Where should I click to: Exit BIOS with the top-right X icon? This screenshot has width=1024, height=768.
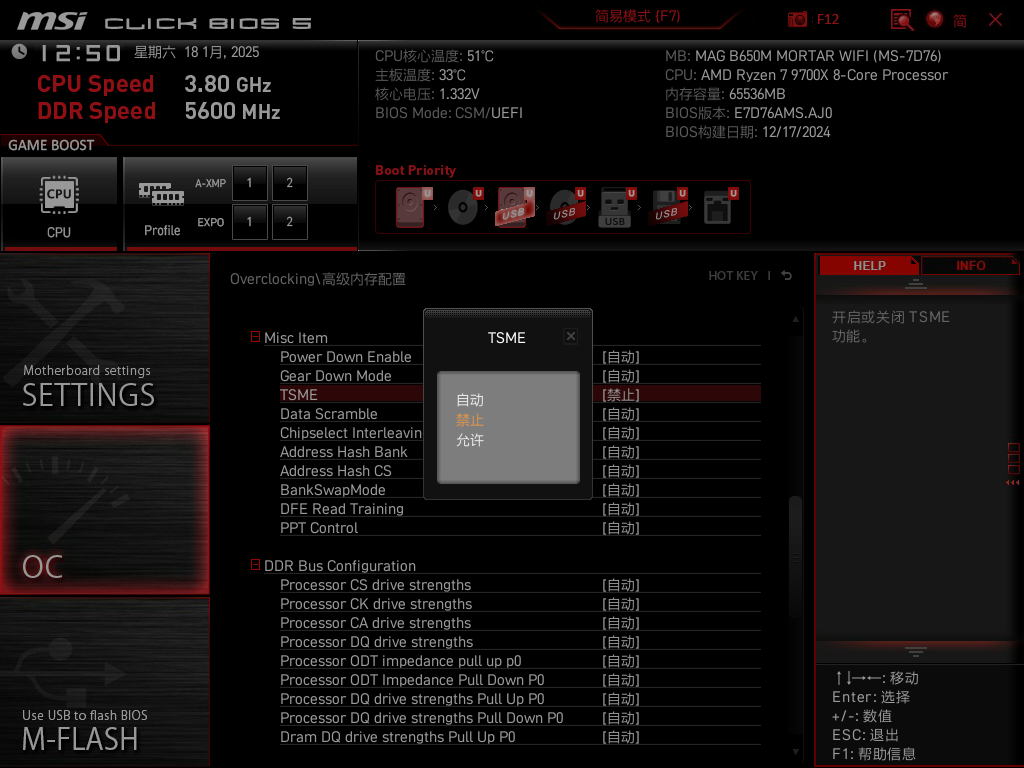point(995,20)
